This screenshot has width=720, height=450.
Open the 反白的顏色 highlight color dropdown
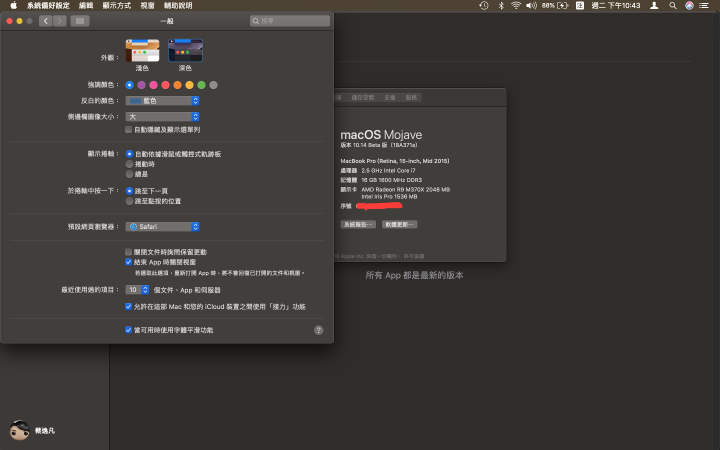pos(163,101)
